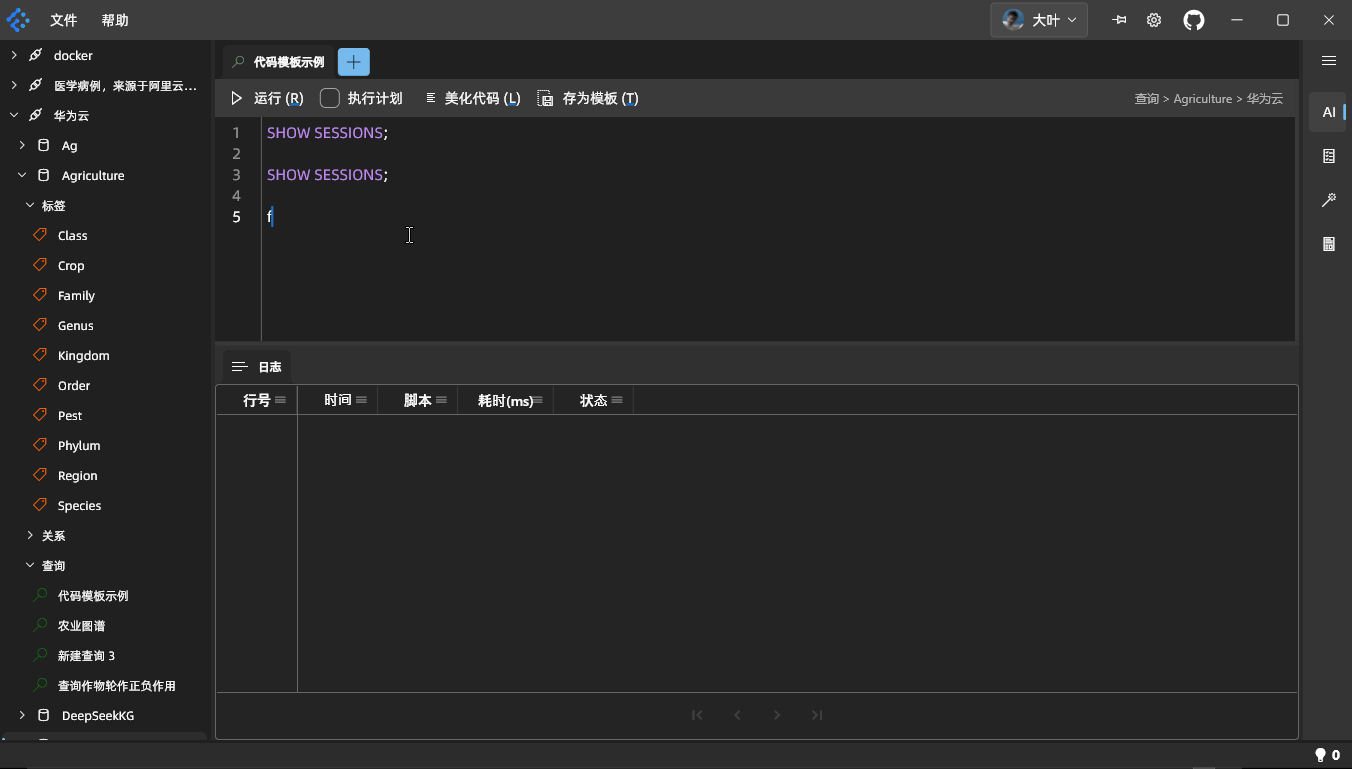Screen dimensions: 1352x769
Task: Open the right sidebar calculator icon
Action: coord(1329,244)
